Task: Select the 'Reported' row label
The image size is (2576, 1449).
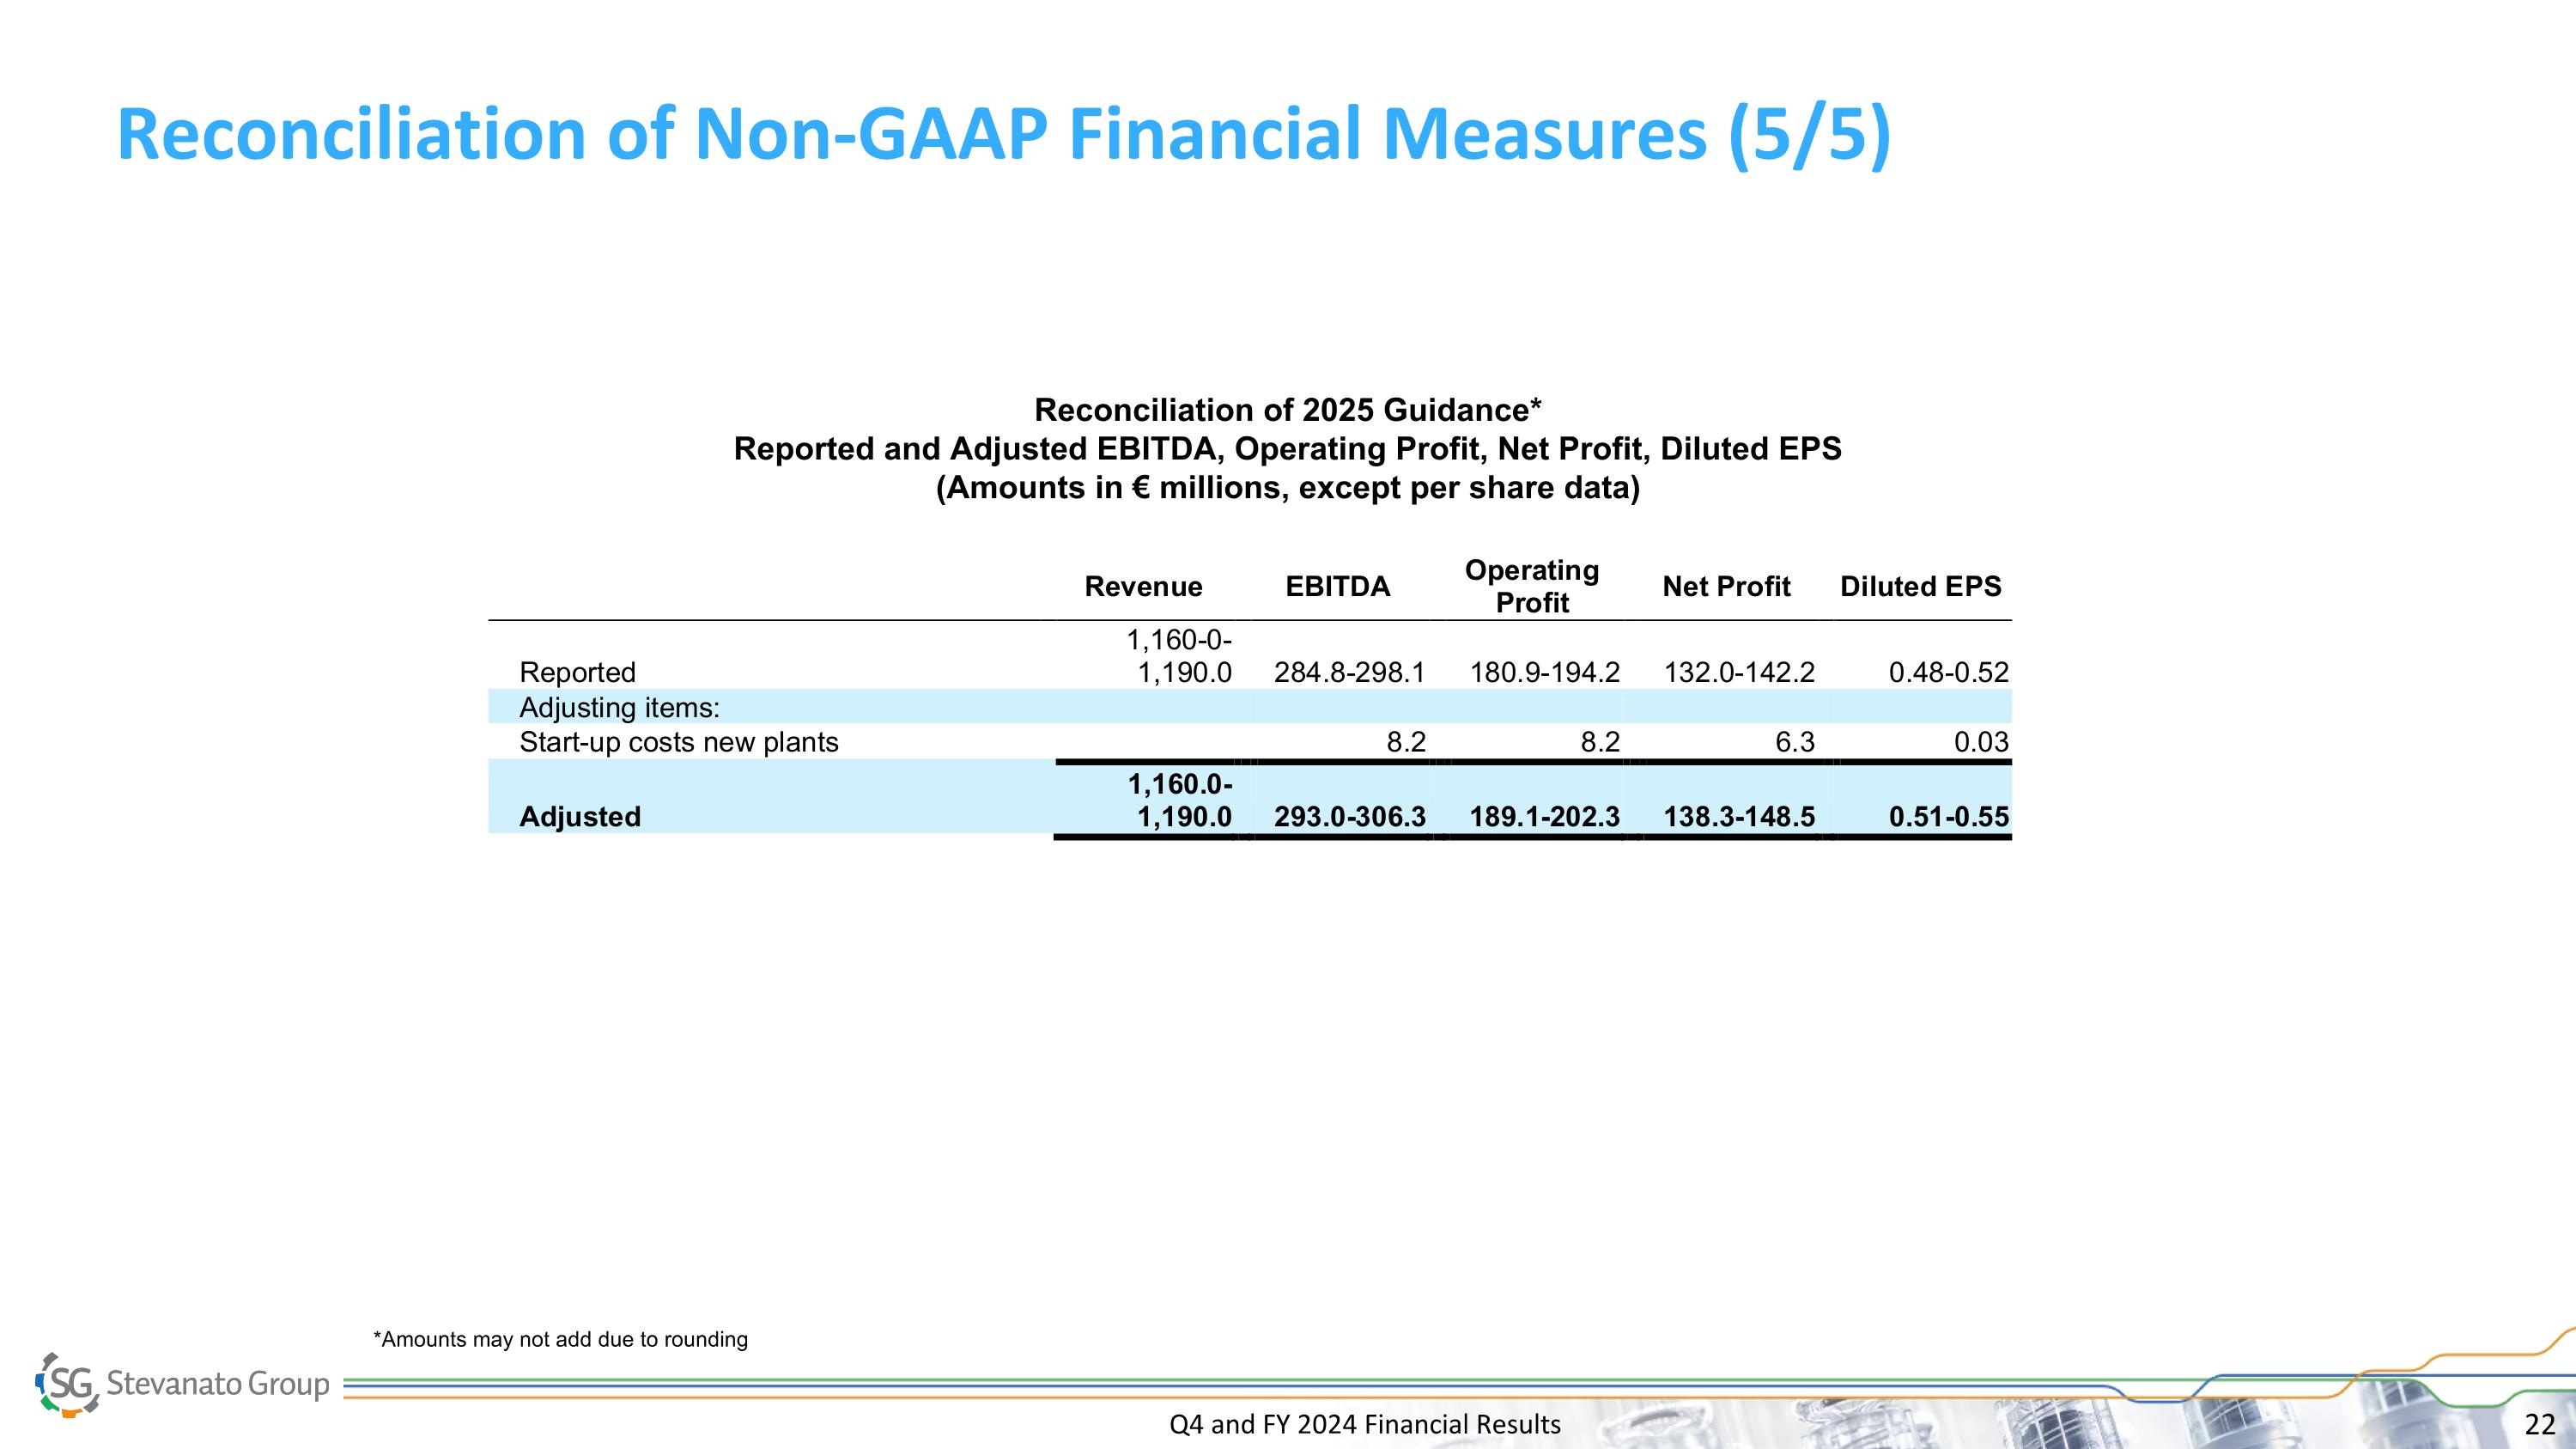Action: pos(577,672)
